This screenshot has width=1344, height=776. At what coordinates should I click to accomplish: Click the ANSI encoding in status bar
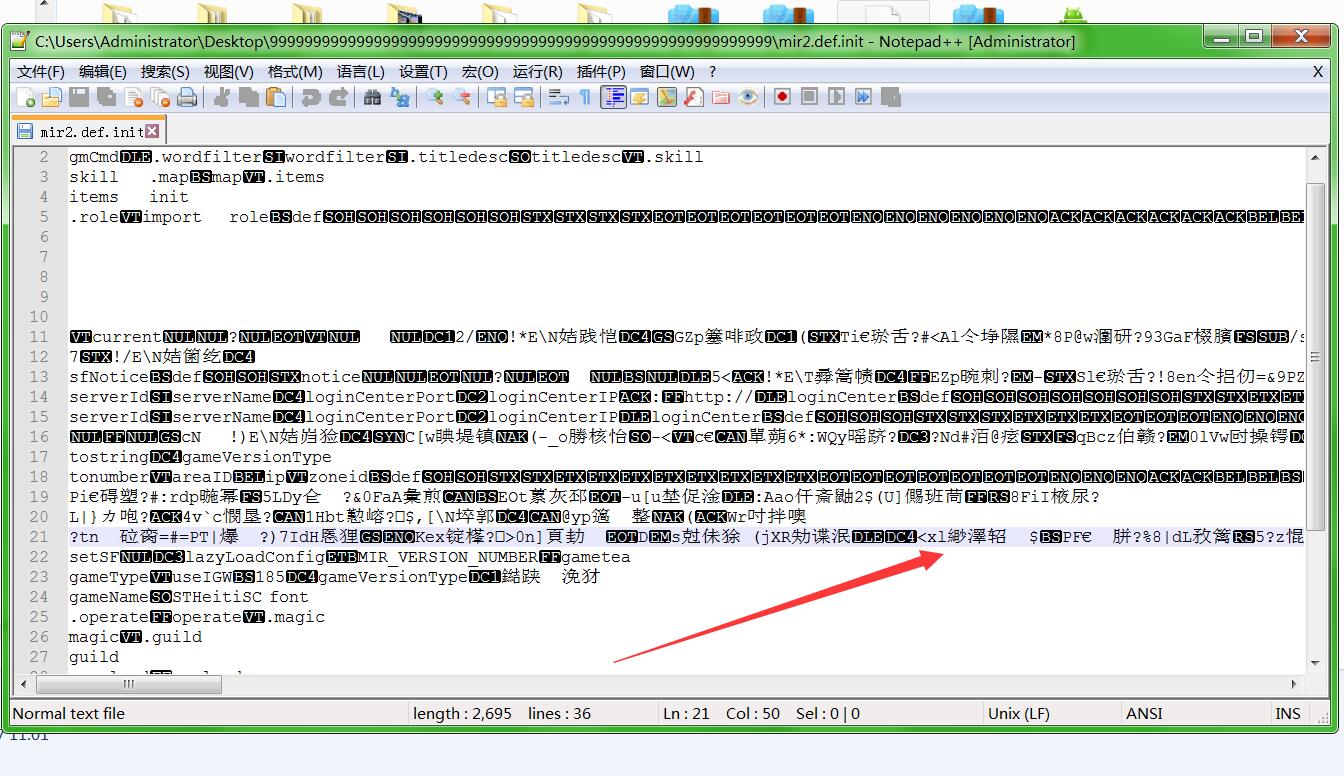(1144, 714)
